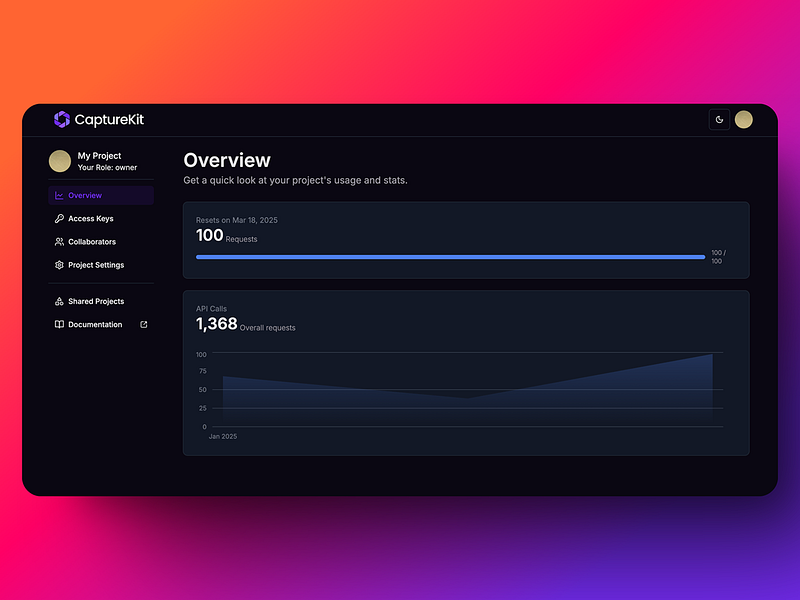Open the Documentation link
The width and height of the screenshot is (800, 600).
(x=101, y=324)
